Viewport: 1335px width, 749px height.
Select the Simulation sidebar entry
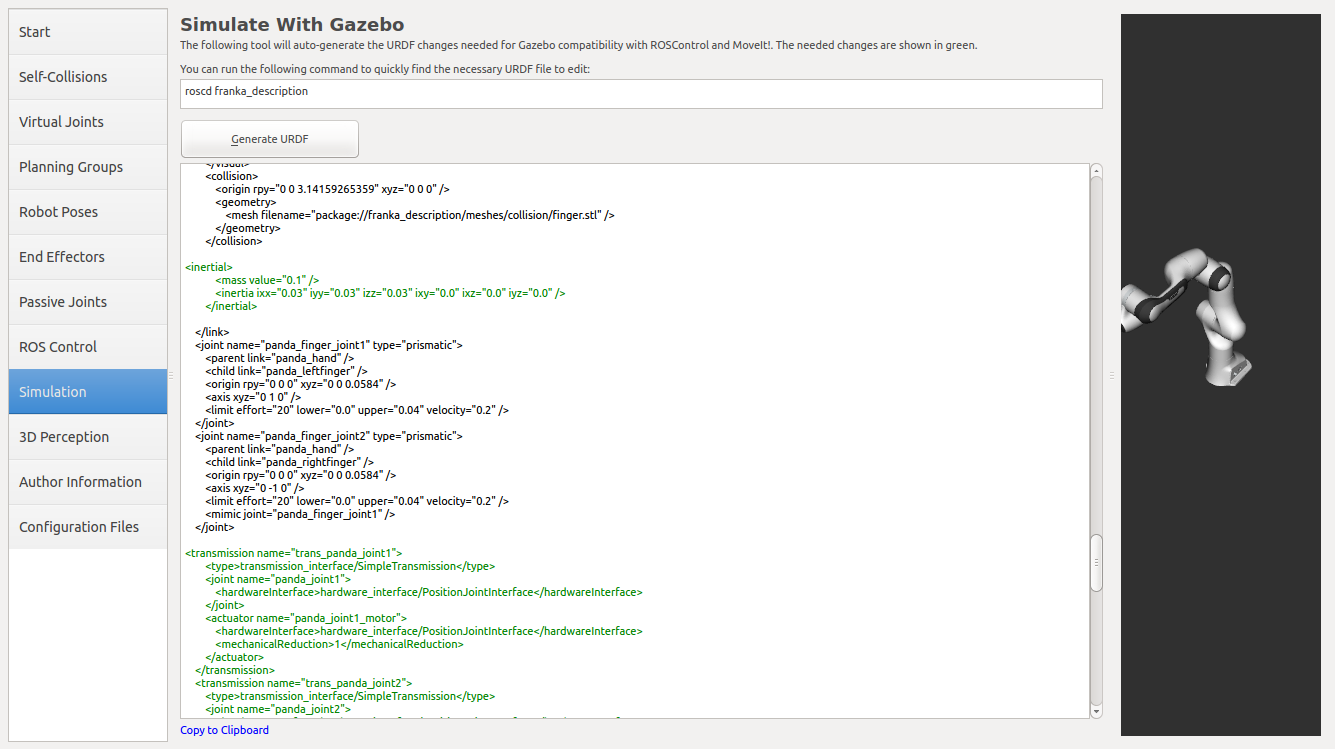point(88,392)
